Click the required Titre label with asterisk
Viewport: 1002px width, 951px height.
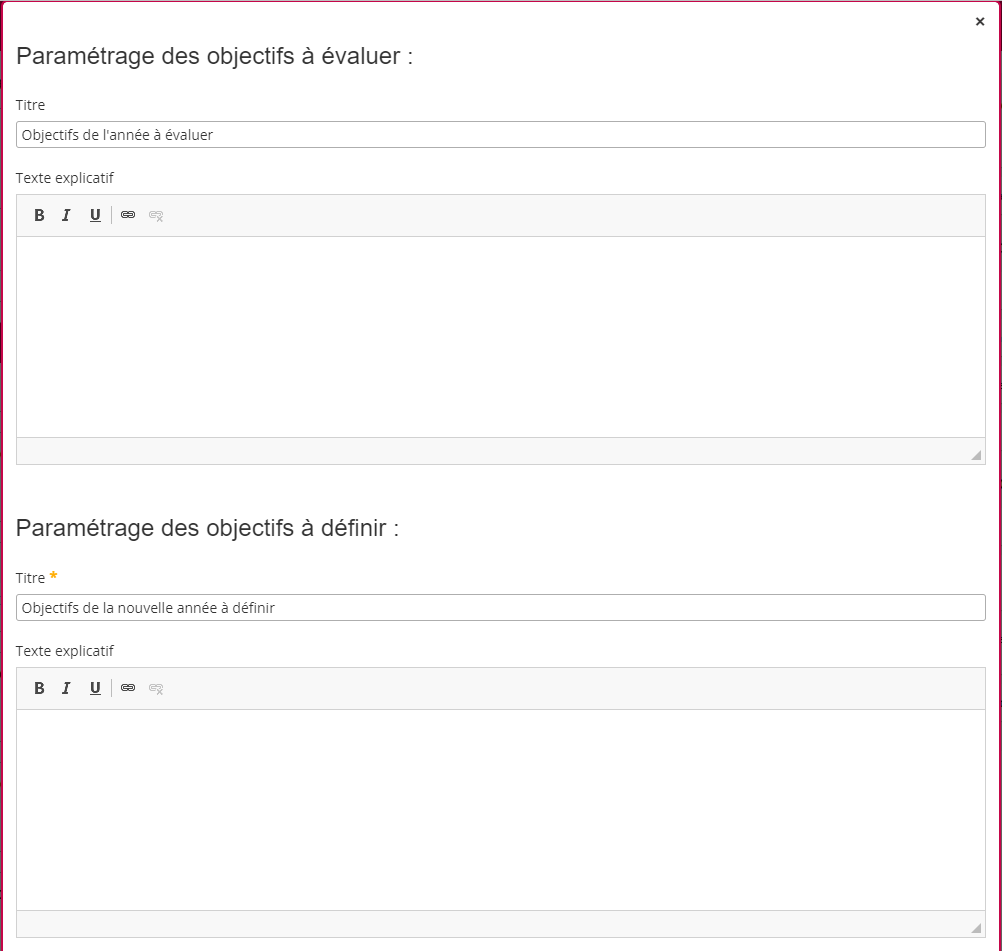click(x=31, y=578)
